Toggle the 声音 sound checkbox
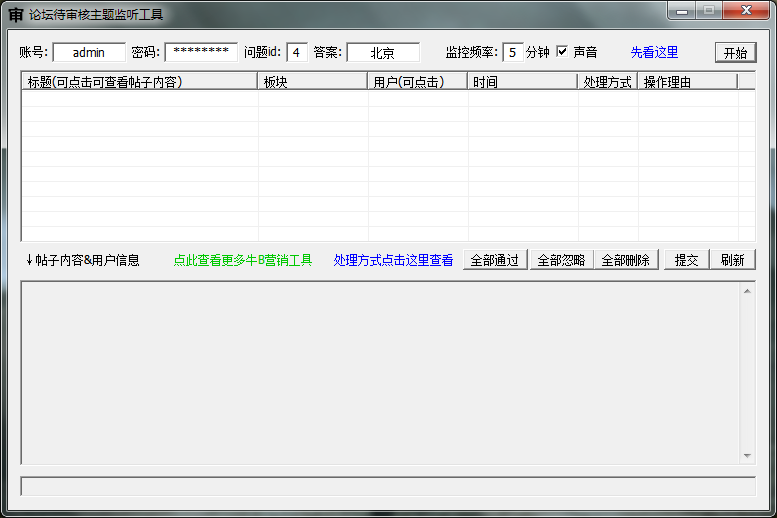Viewport: 777px width, 518px height. [x=562, y=52]
